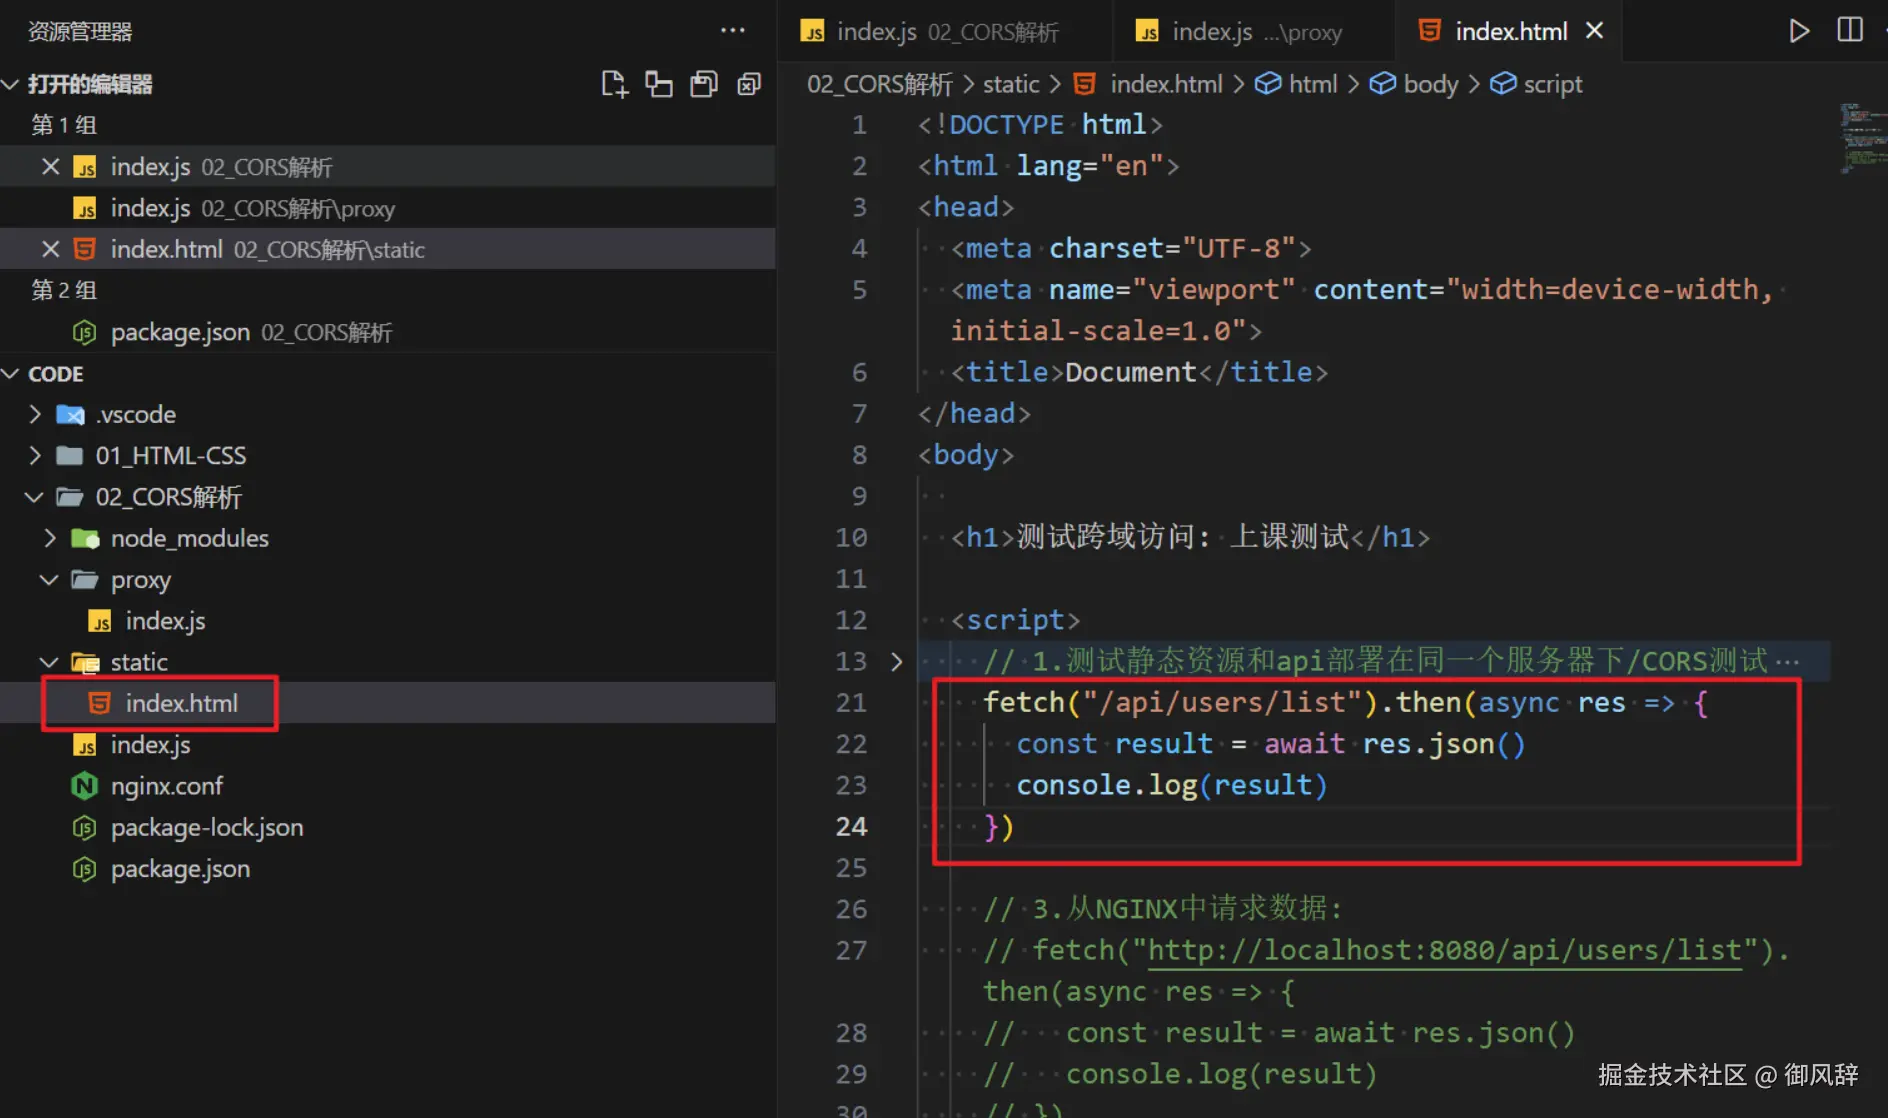
Task: Click the body breadcrumb symbol
Action: point(1431,84)
